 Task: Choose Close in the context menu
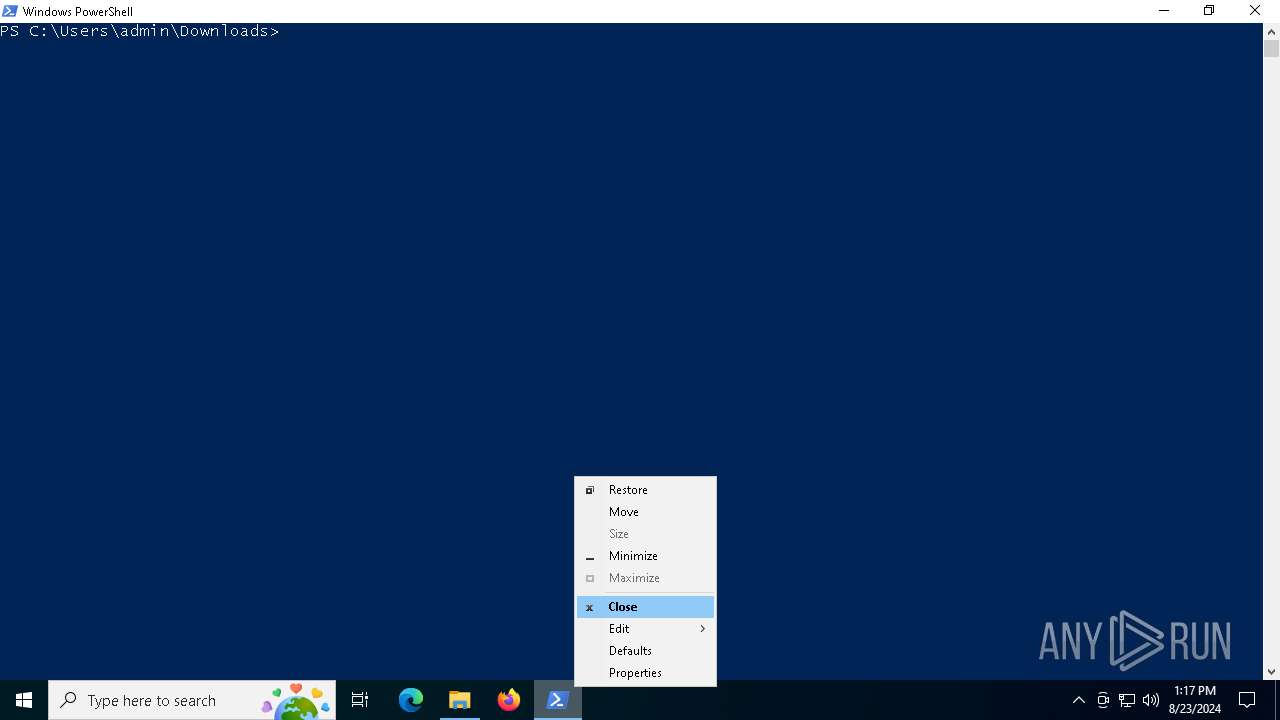click(645, 607)
